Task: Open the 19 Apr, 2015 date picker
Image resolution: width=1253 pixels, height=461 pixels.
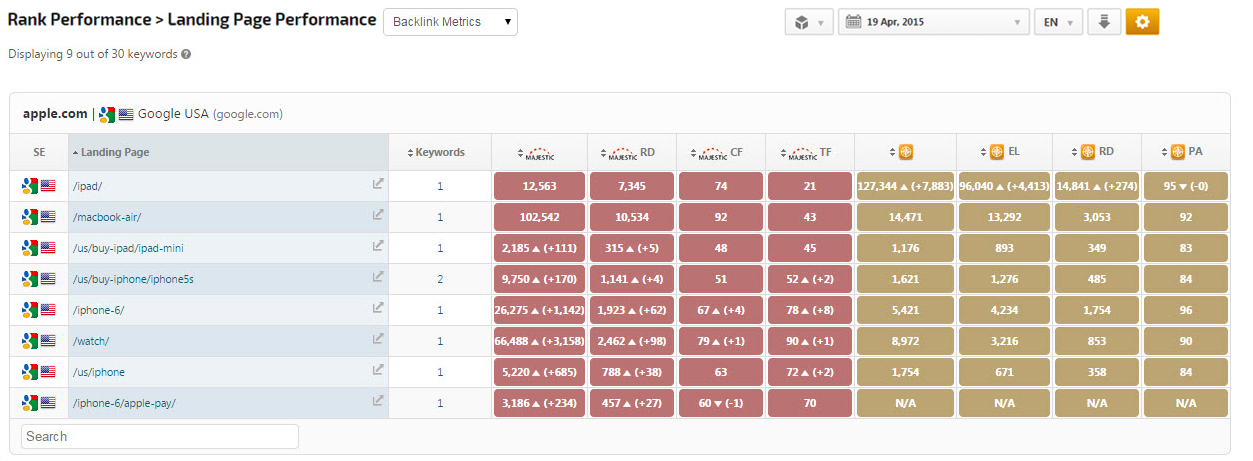Action: 934,22
